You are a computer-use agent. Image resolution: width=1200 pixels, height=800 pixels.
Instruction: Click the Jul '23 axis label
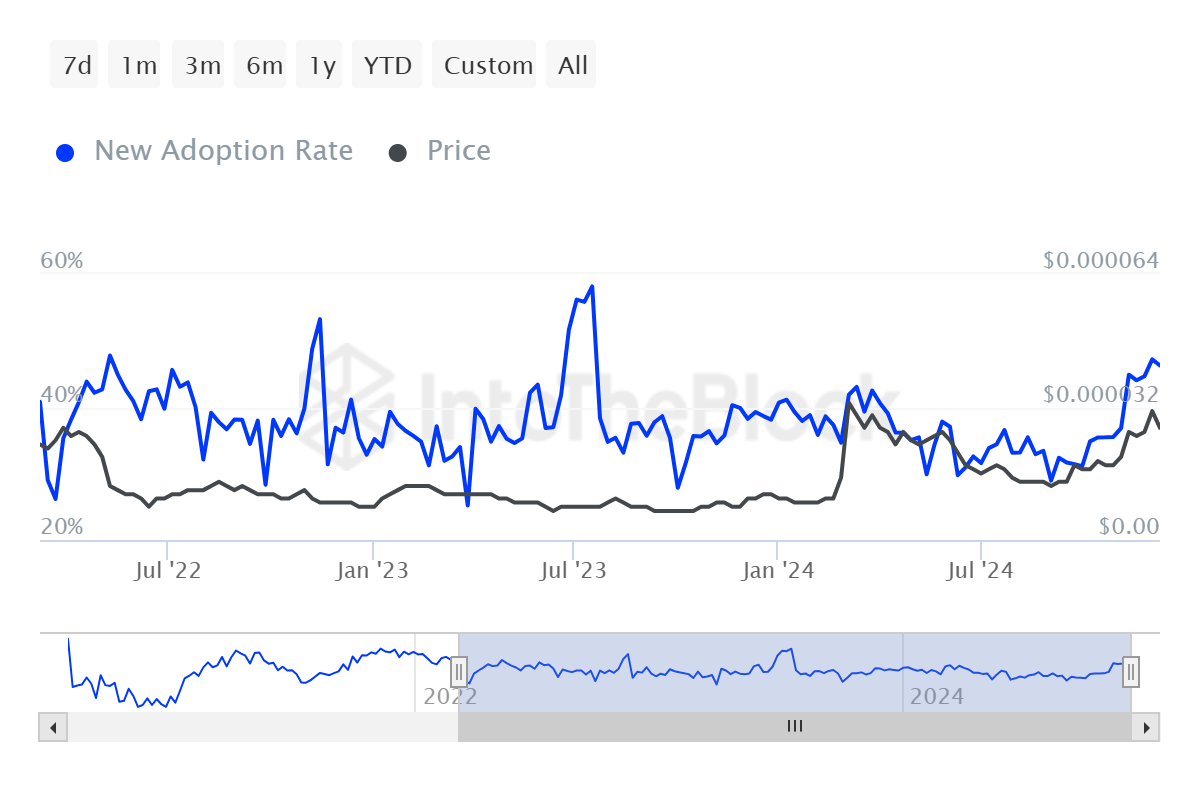(x=575, y=569)
